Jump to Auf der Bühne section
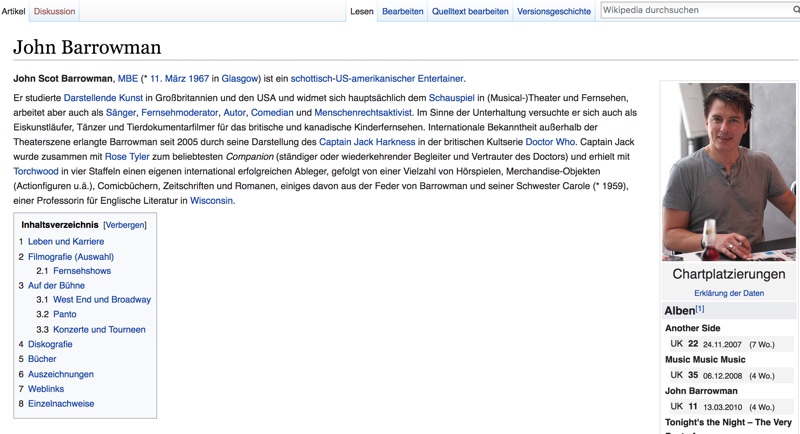The height and width of the screenshot is (434, 800). (56, 286)
